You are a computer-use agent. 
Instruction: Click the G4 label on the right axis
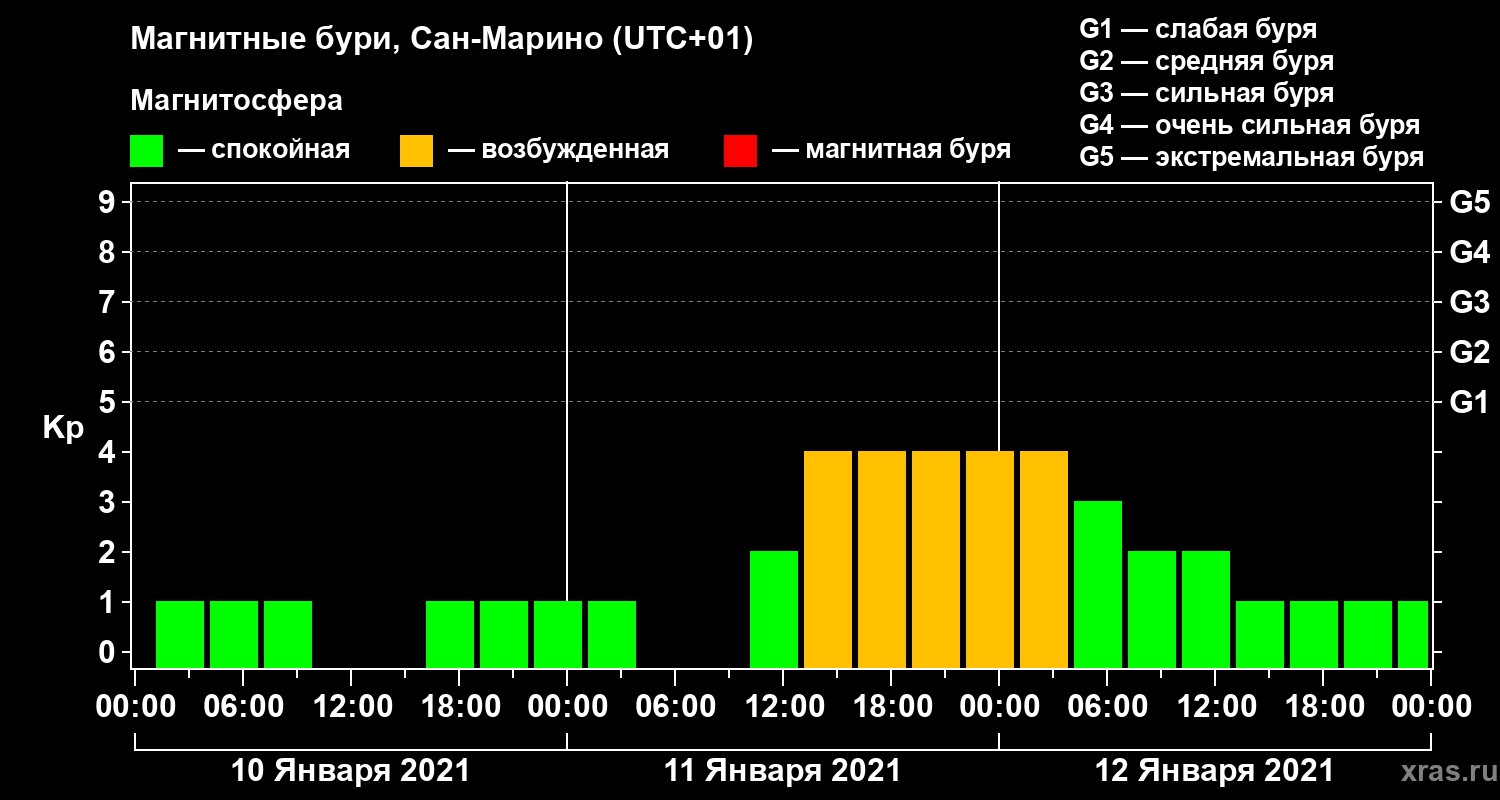[x=1469, y=252]
